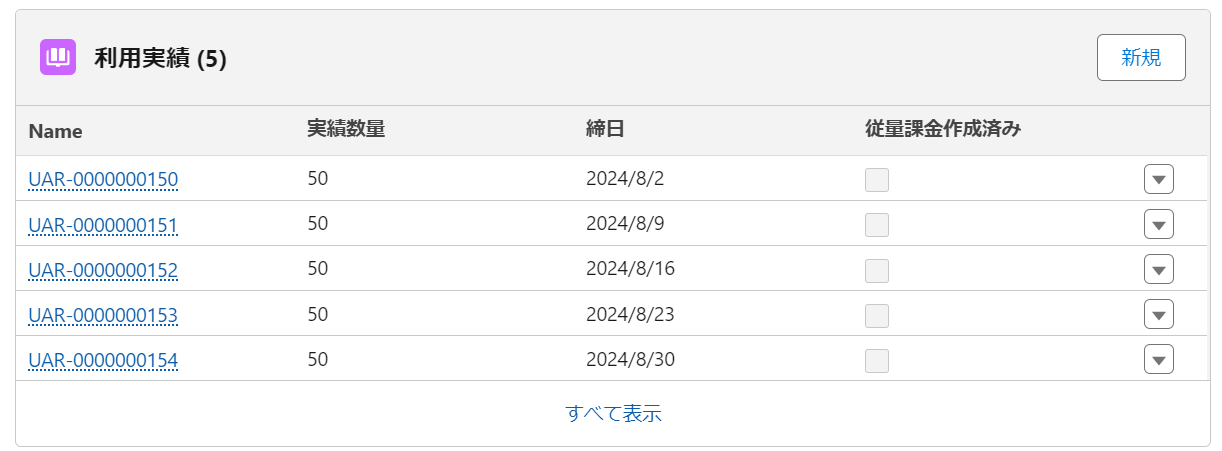Click the 利用実績 related list icon
Viewport: 1222px width, 451px height.
point(58,57)
